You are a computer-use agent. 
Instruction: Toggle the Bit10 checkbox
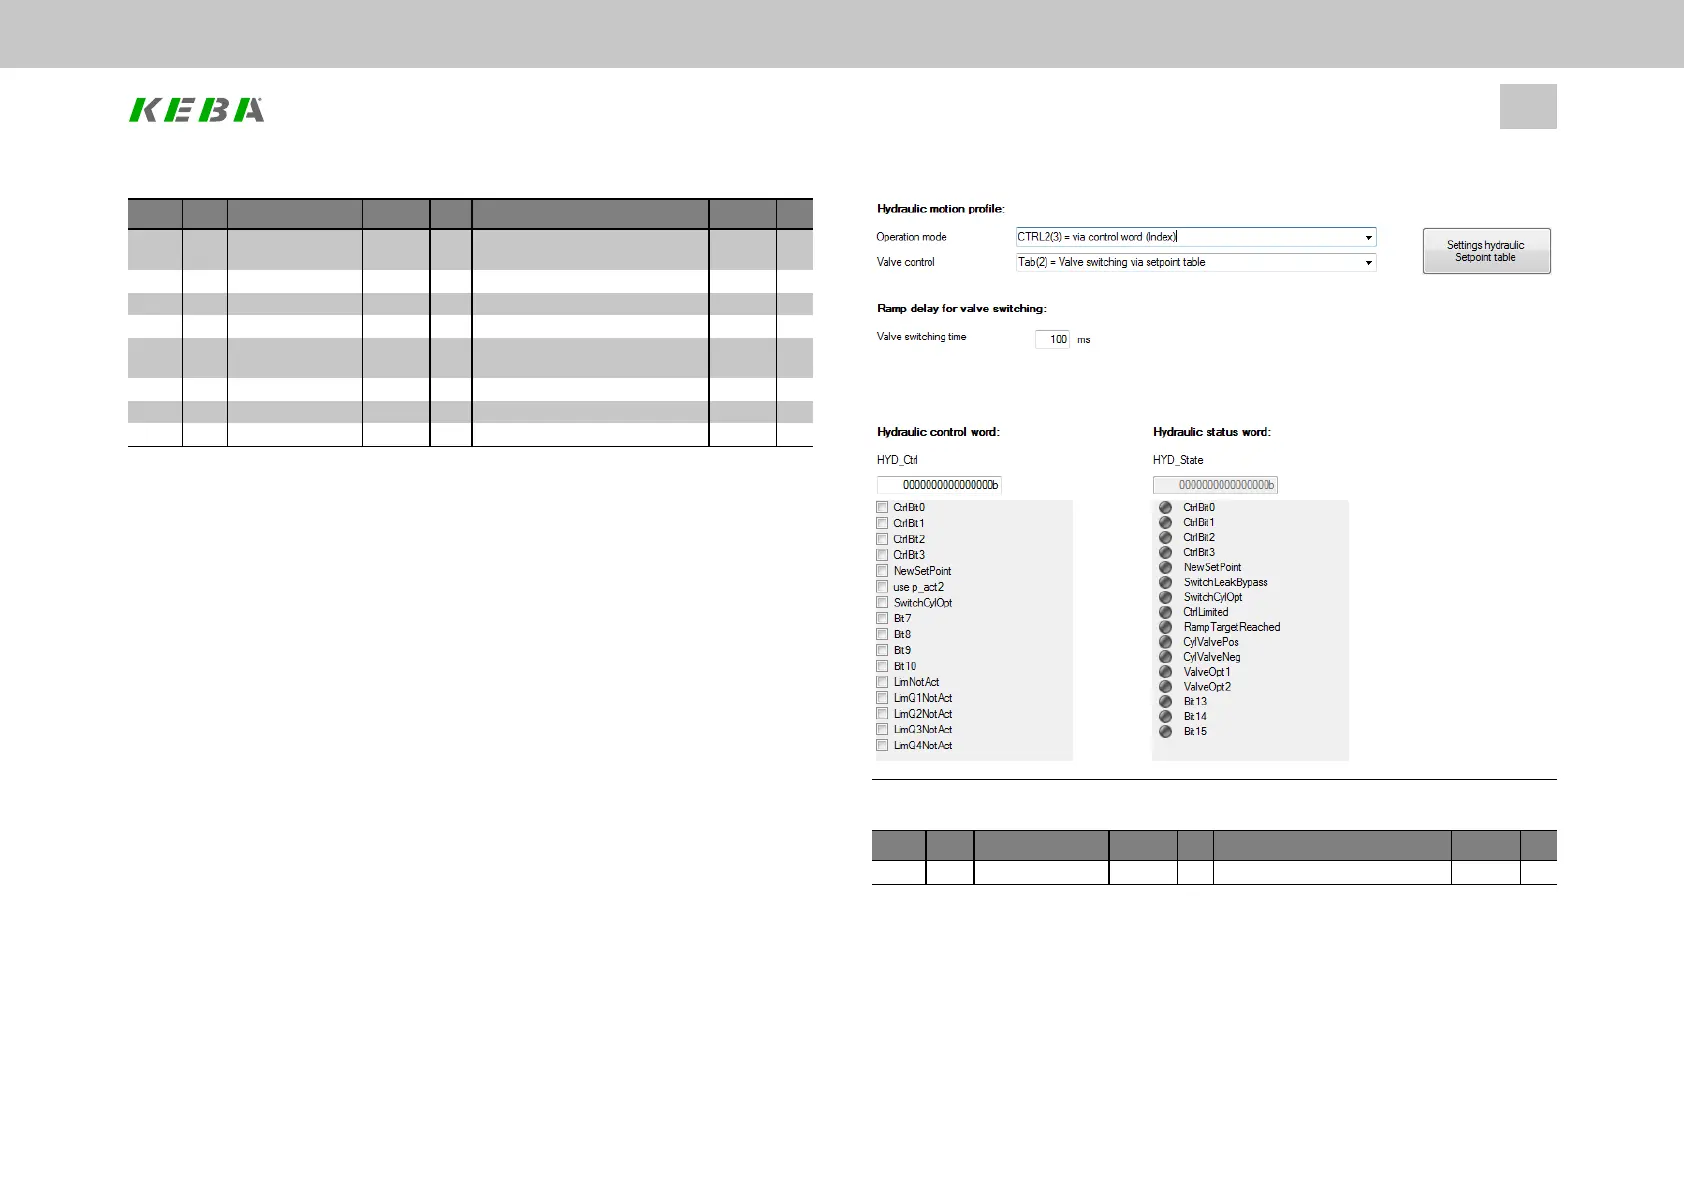(882, 666)
